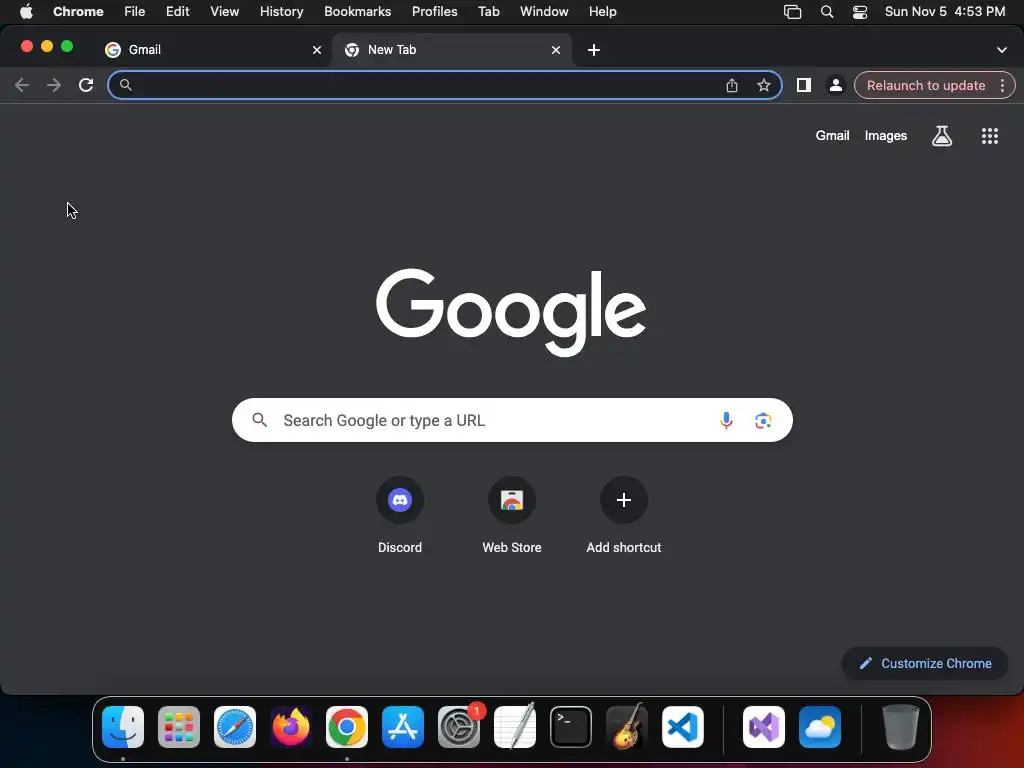Viewport: 1024px width, 768px height.
Task: Expand the tab search chevron
Action: (1001, 50)
